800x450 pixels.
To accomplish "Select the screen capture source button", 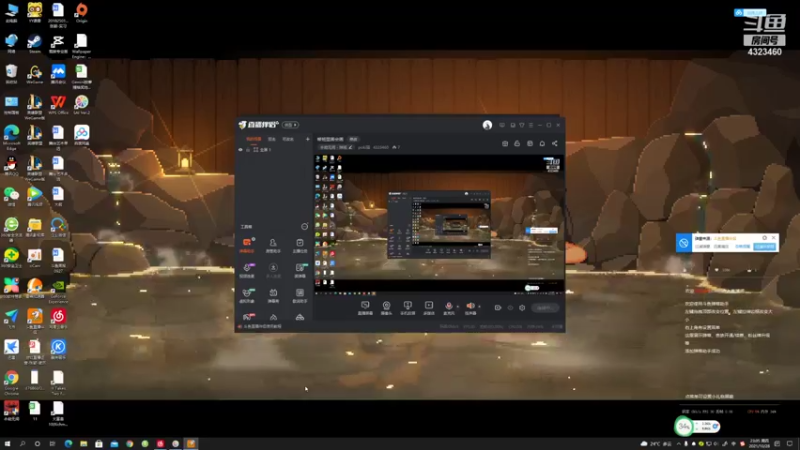I will tap(365, 308).
